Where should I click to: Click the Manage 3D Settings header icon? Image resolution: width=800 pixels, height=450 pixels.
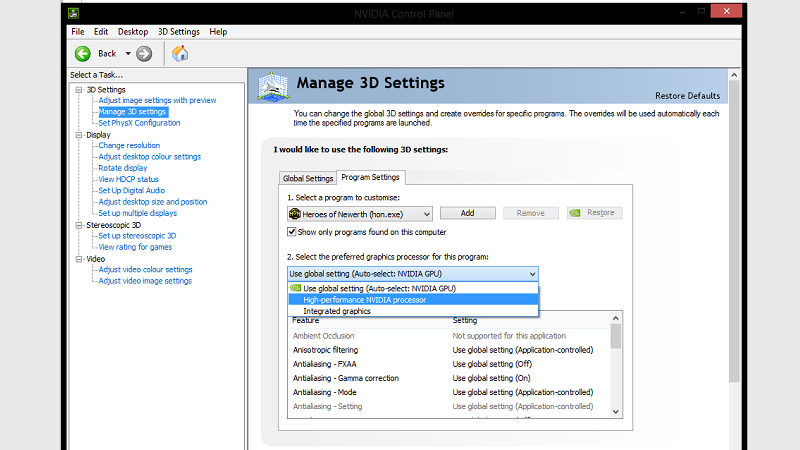275,85
